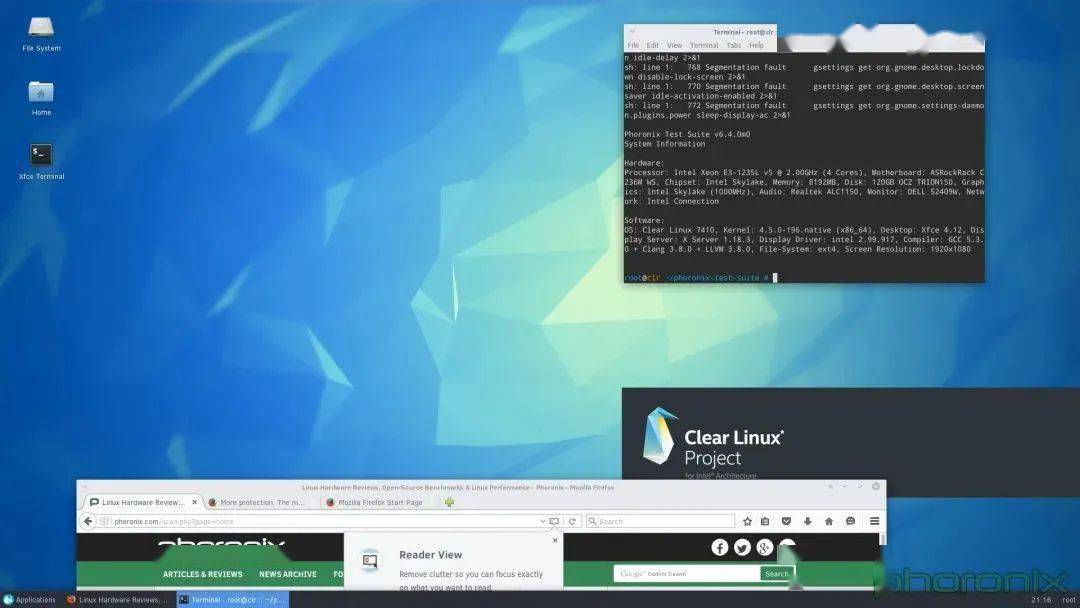Open the terminal Help menu
Screen dimensions: 1080x608
tap(756, 45)
